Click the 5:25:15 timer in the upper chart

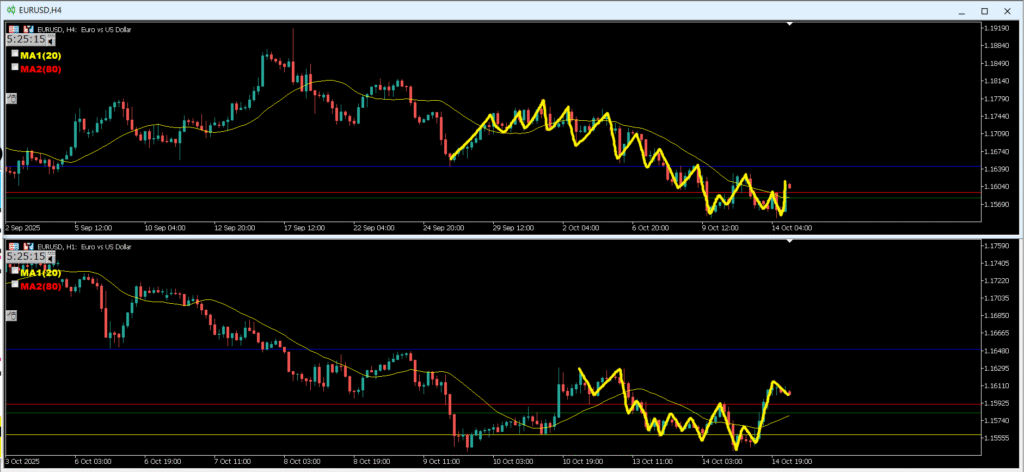tap(26, 41)
